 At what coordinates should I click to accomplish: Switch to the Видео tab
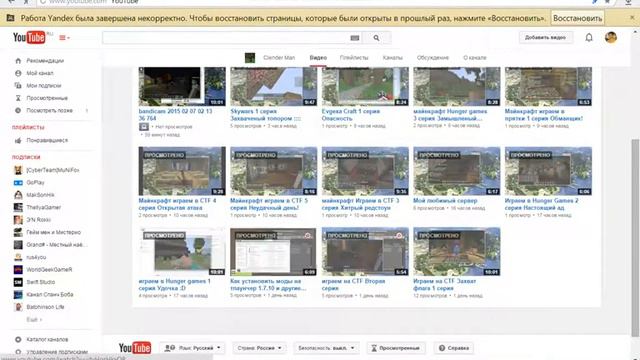pos(318,58)
